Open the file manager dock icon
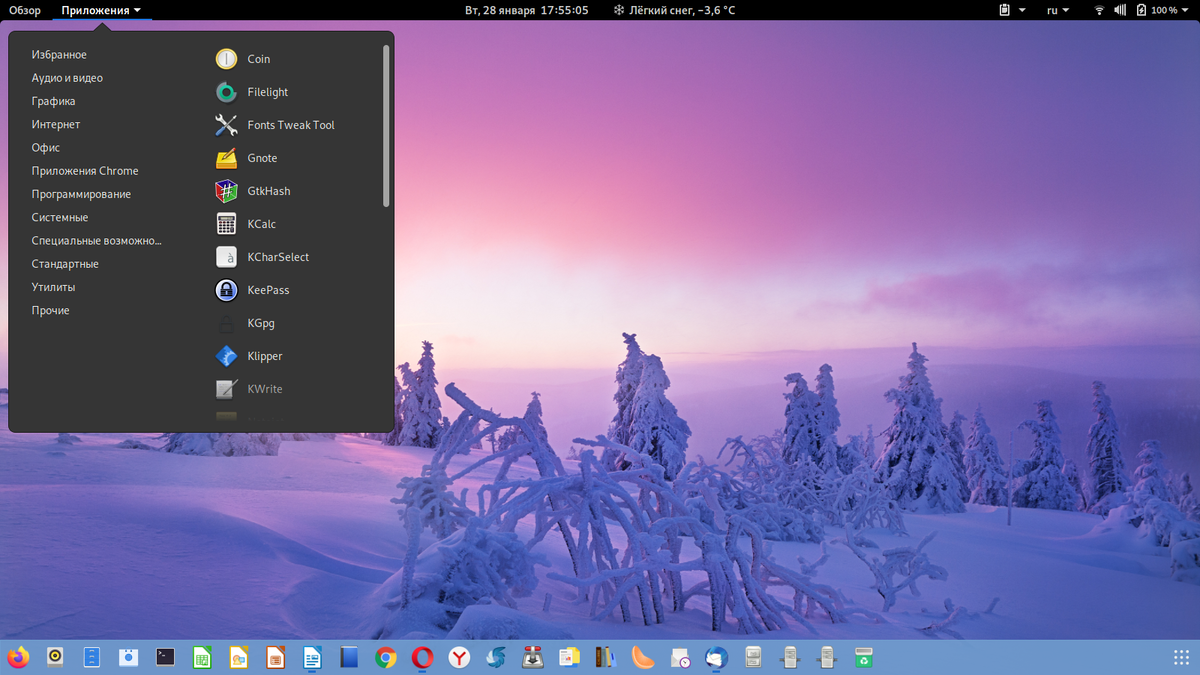The width and height of the screenshot is (1200, 675). (x=92, y=657)
